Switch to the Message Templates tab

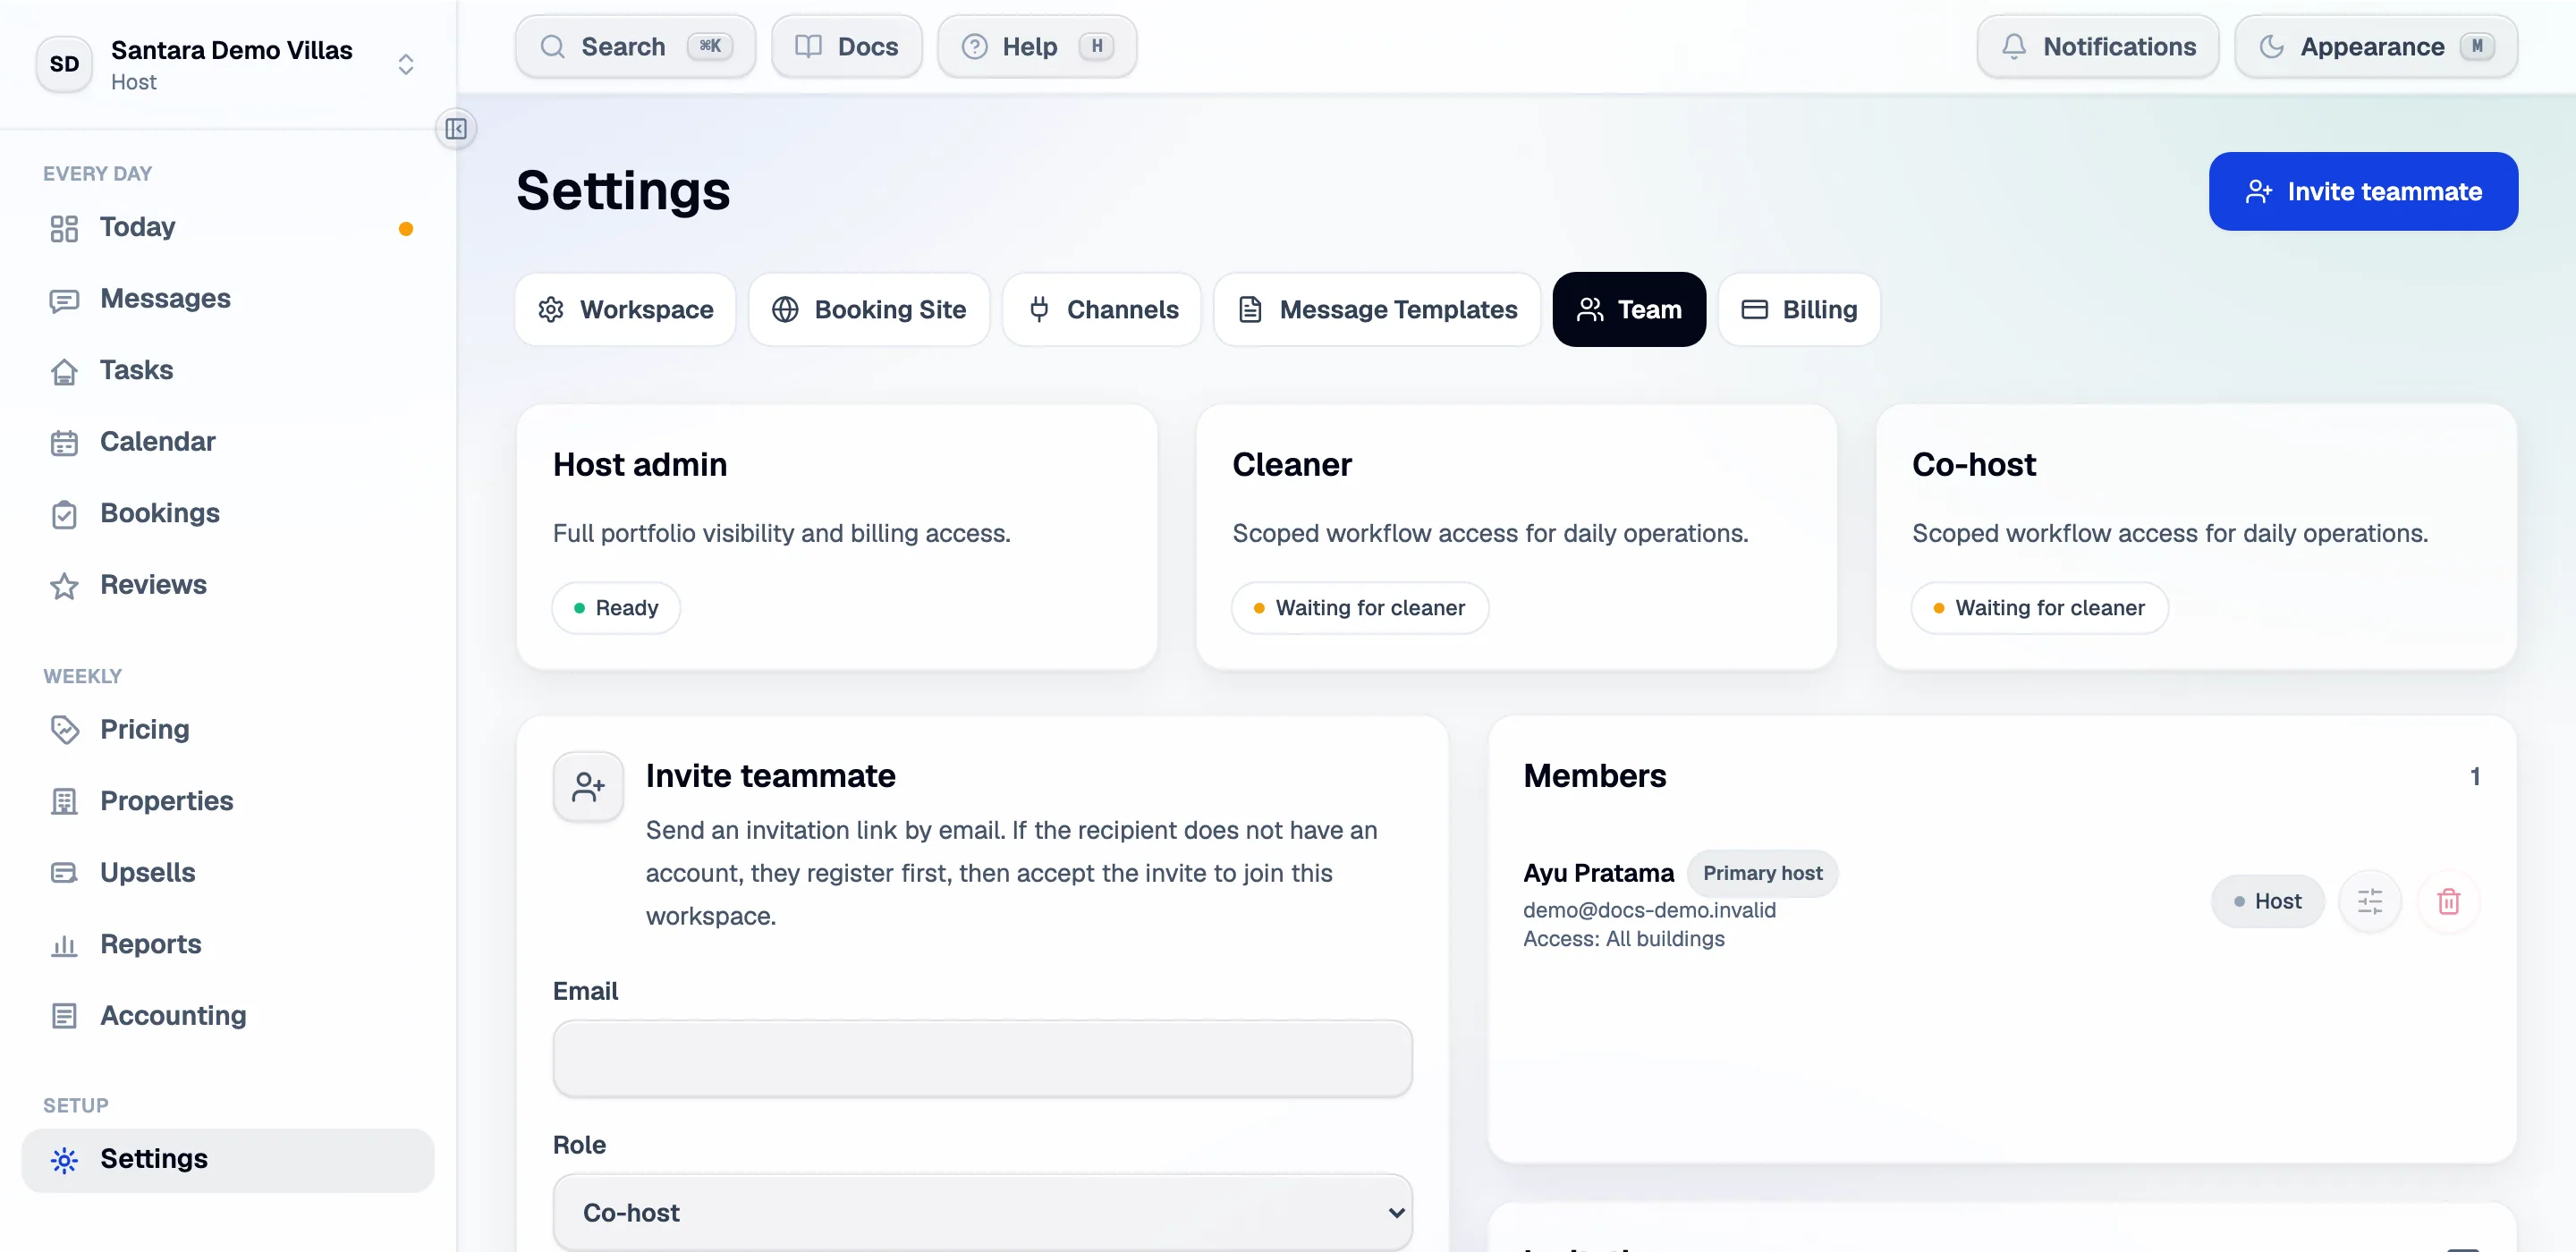(x=1376, y=310)
